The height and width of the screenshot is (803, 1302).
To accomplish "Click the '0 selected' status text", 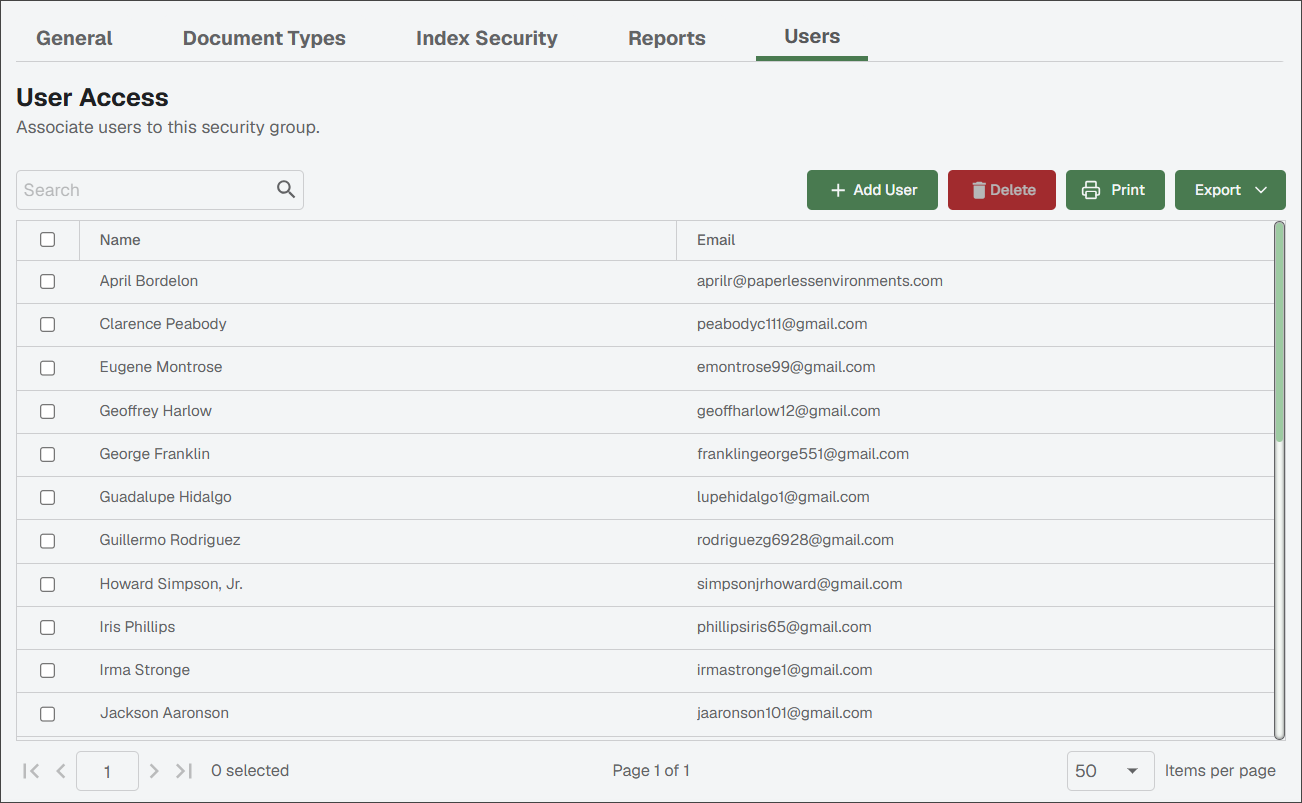I will 250,771.
